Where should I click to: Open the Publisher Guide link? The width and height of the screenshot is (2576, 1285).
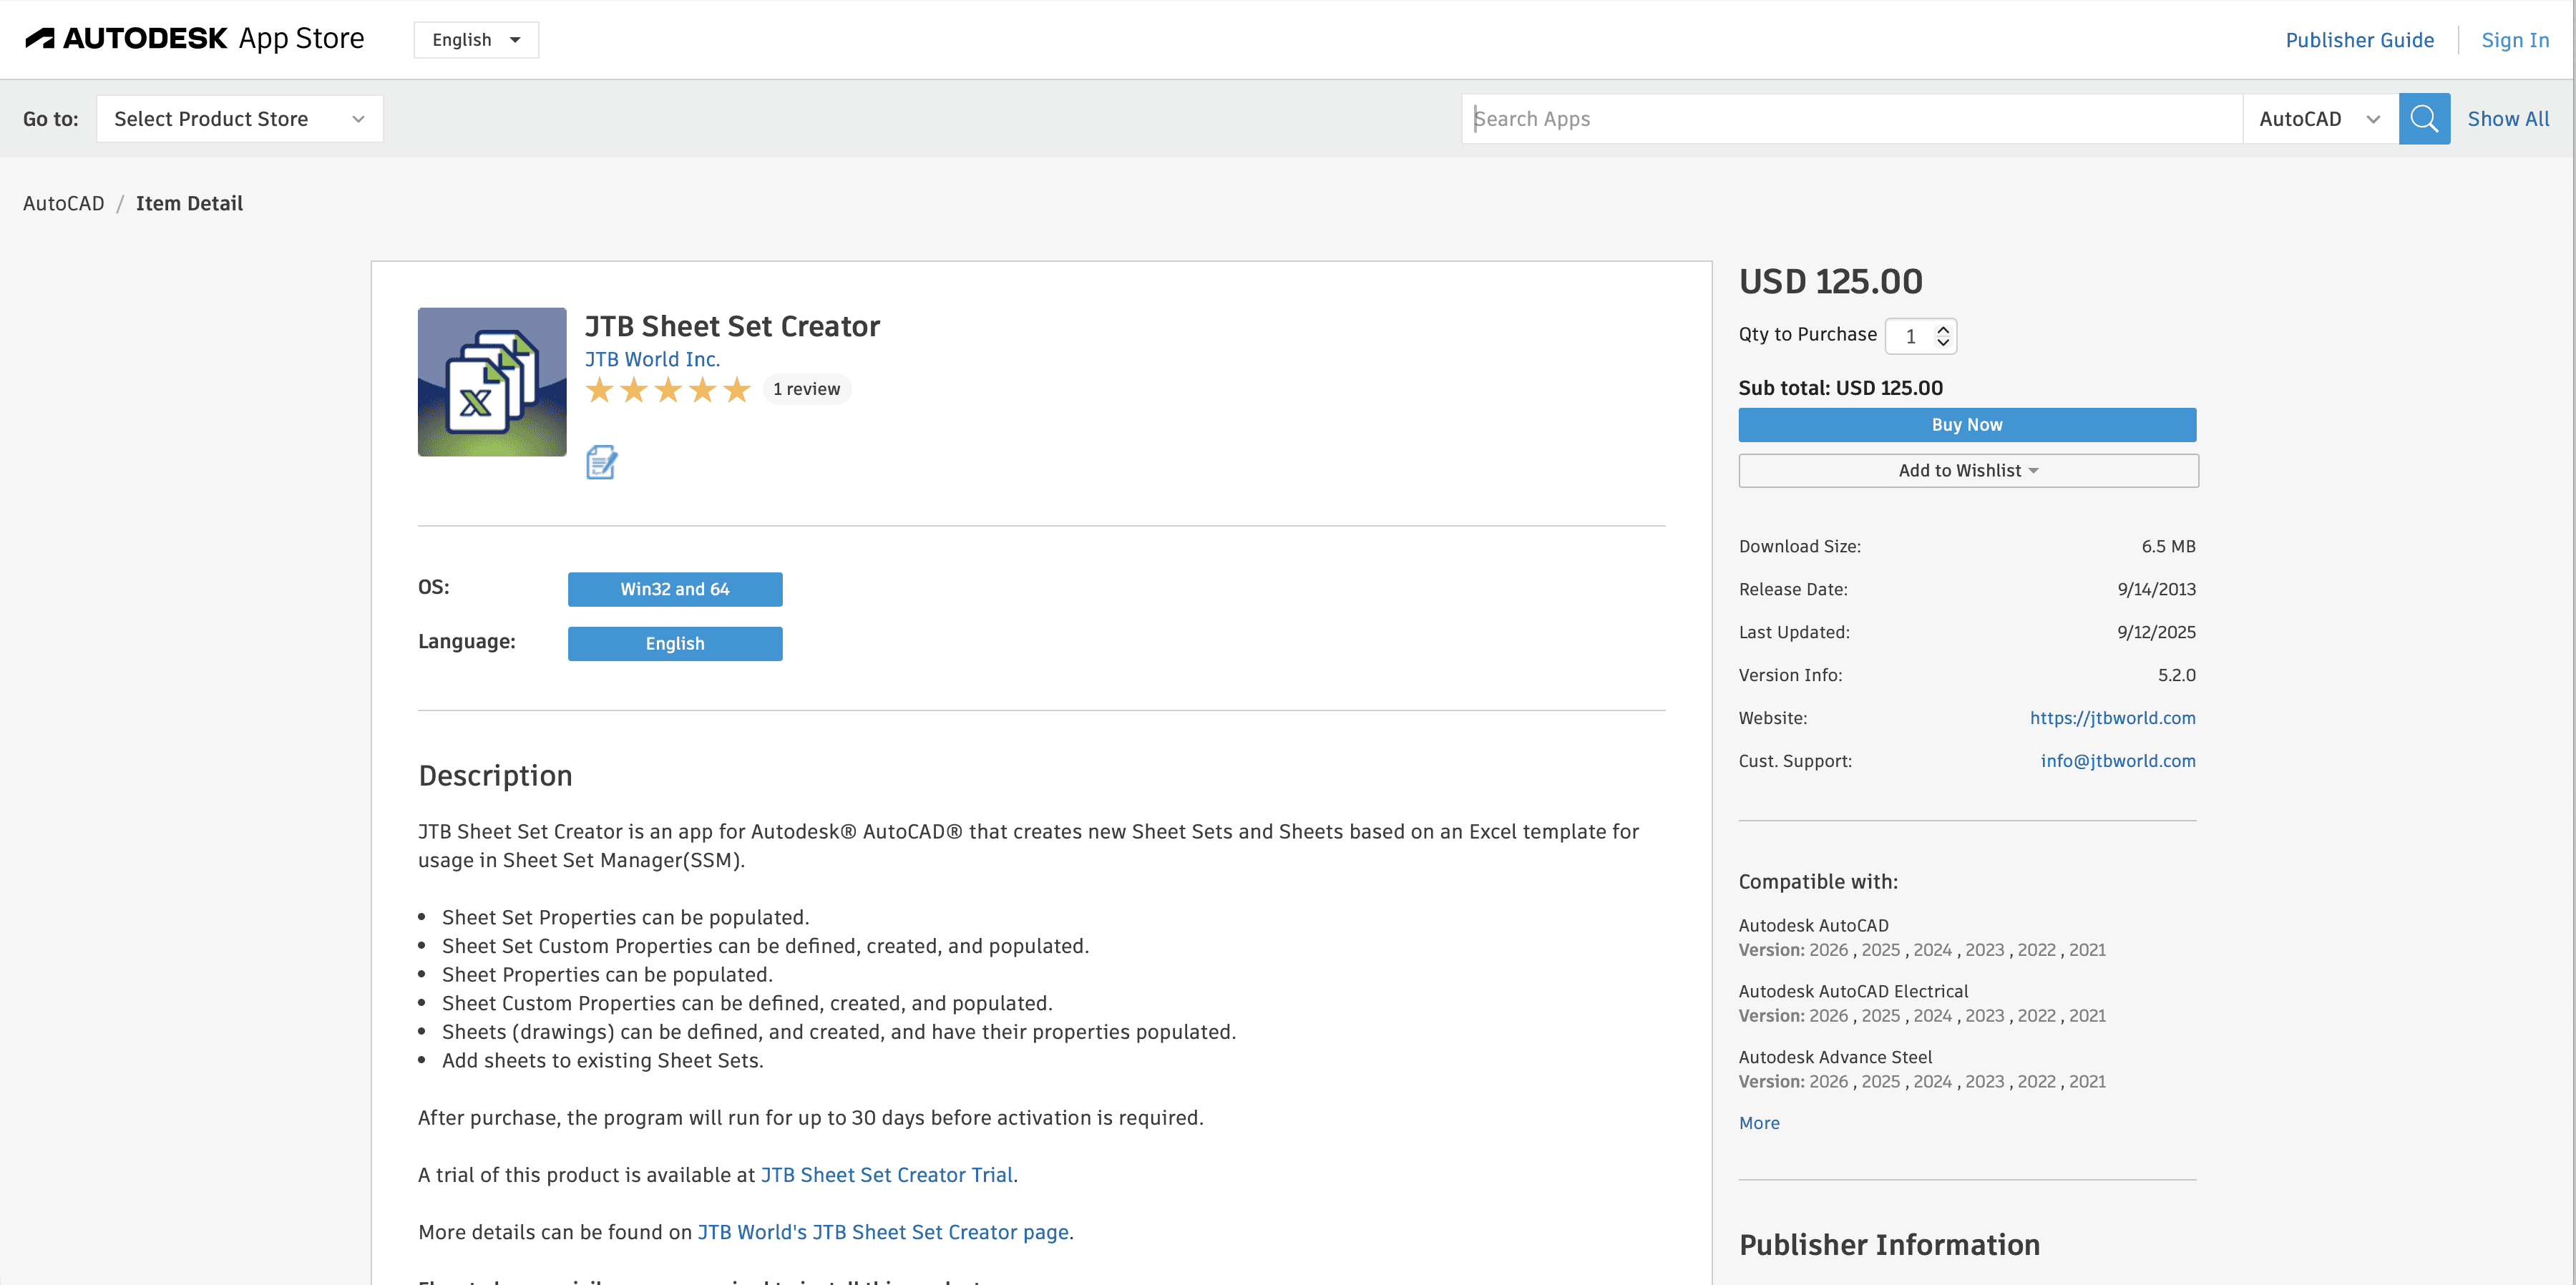coord(2359,40)
